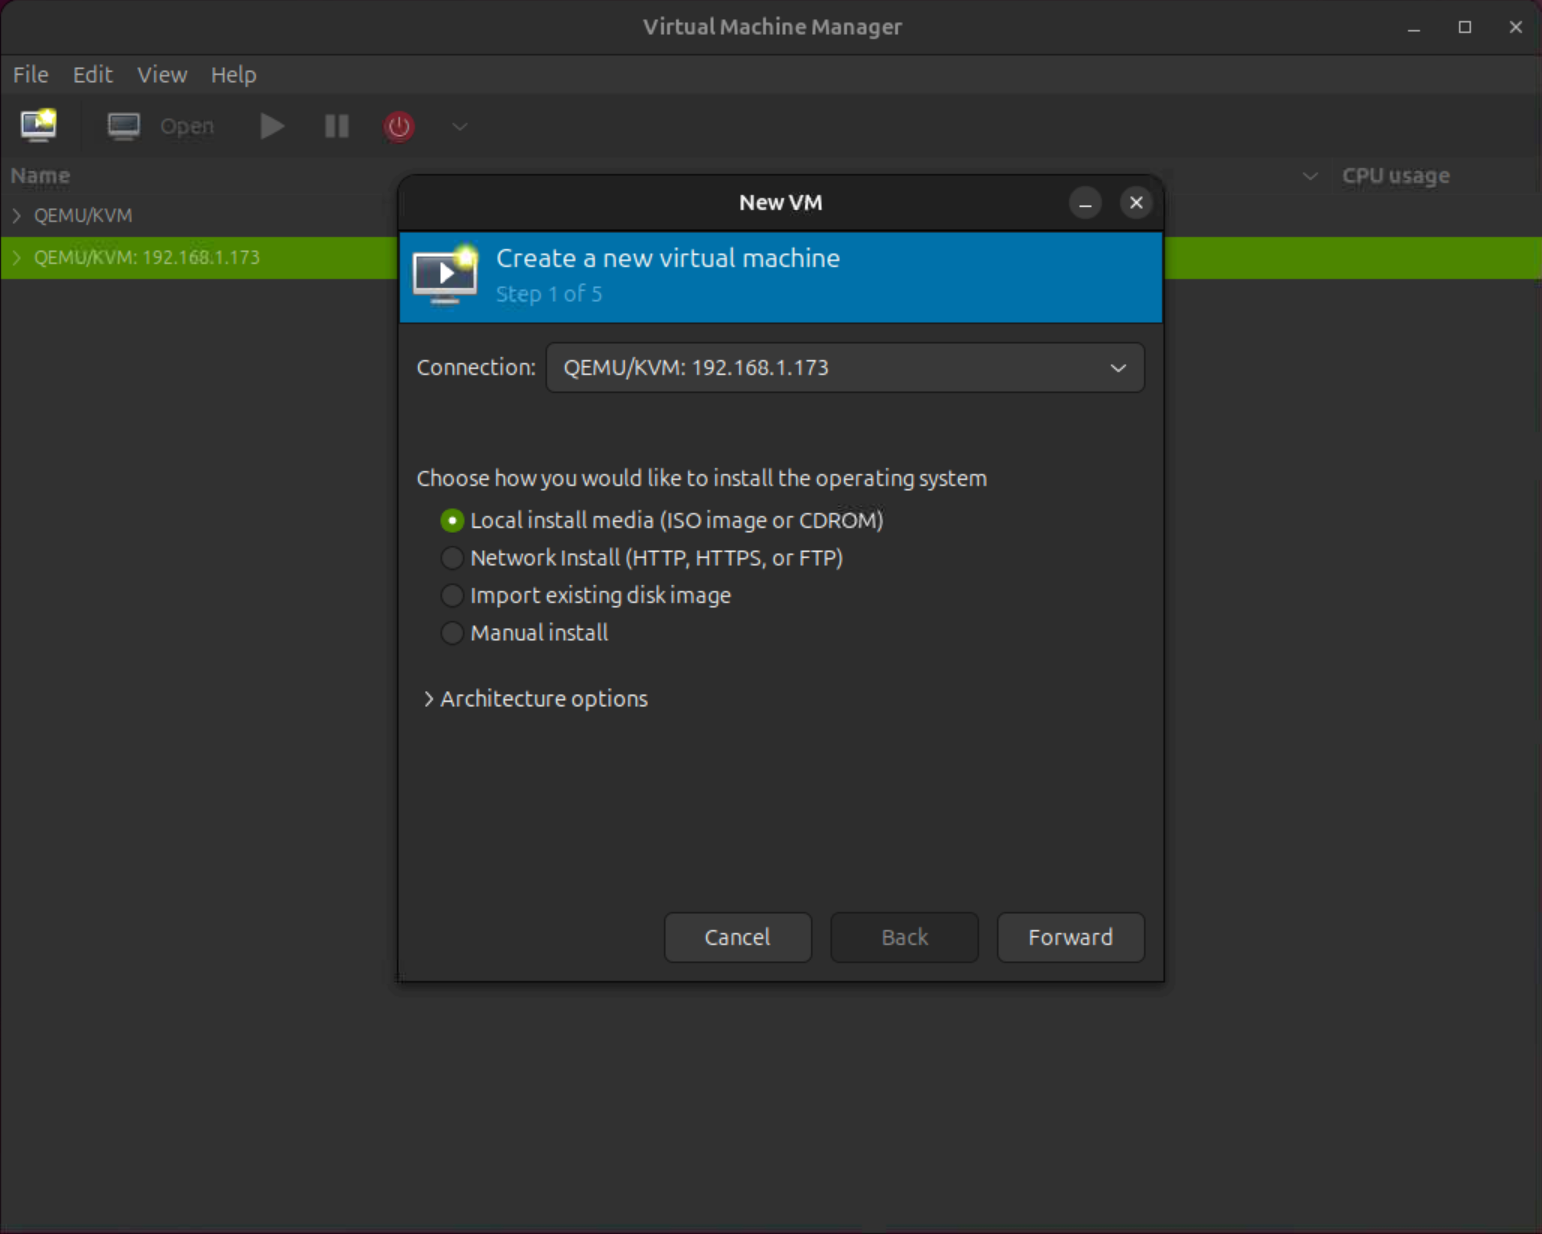
Task: Click the Run virtual machine play icon
Action: 271,126
